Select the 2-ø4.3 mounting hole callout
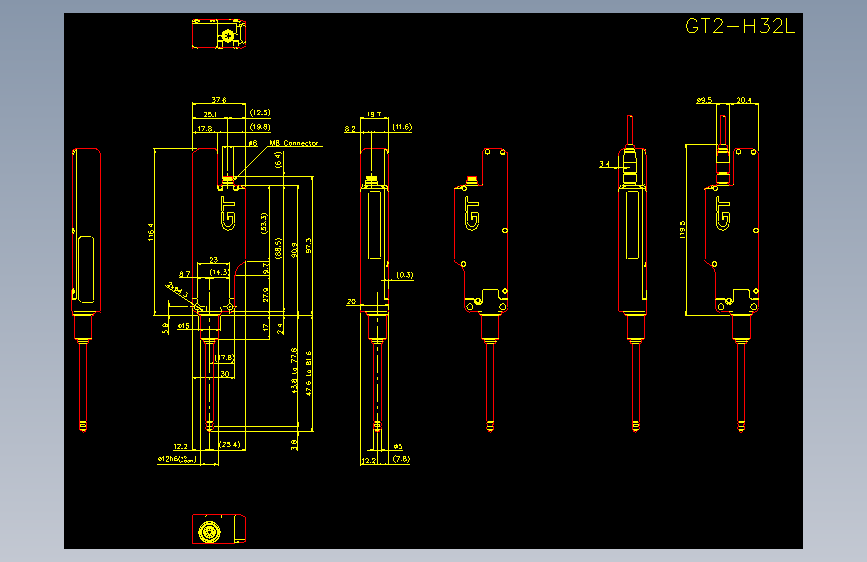867x562 pixels. tap(177, 290)
